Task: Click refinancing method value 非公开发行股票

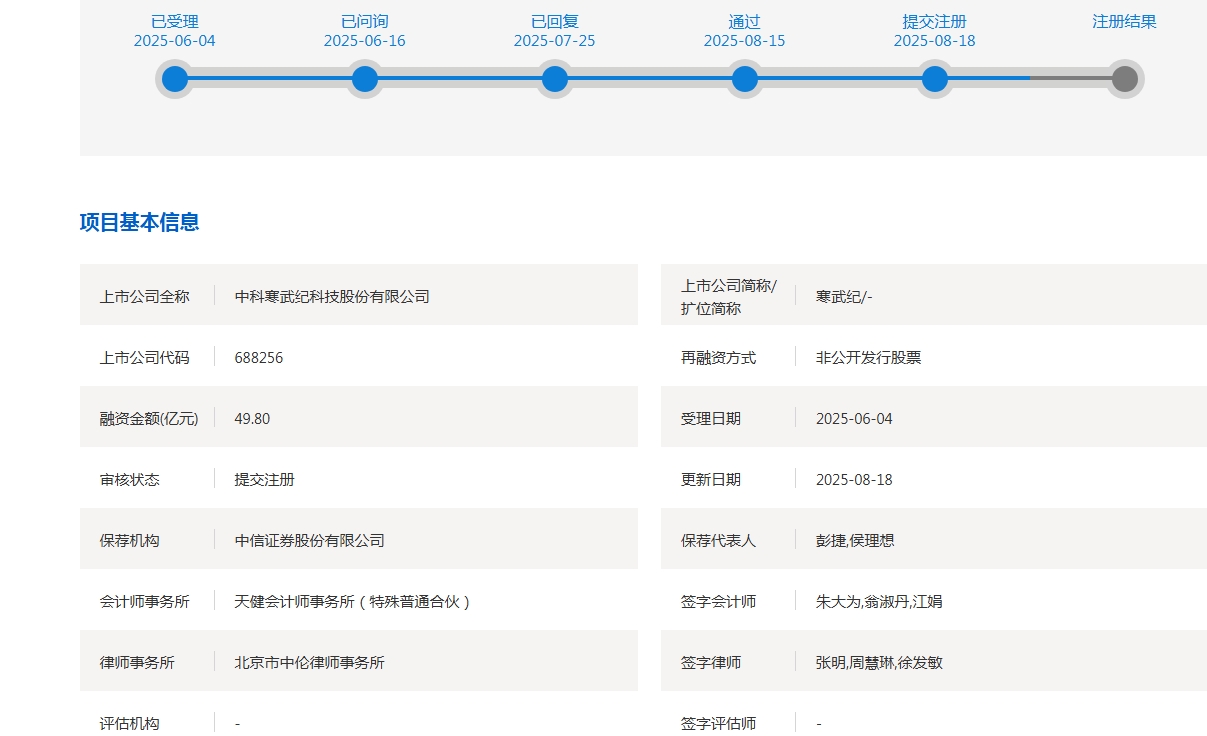Action: 868,357
